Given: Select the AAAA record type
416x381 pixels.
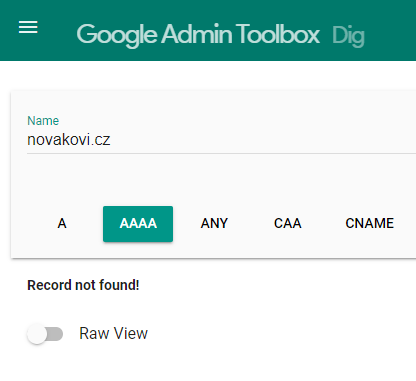Looking at the screenshot, I should (x=138, y=224).
